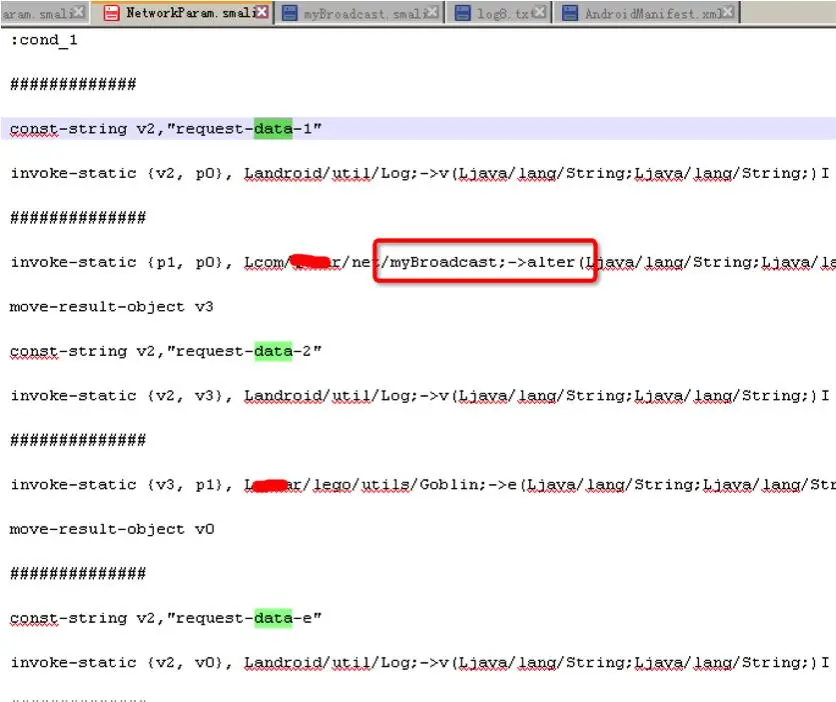Close the myBroadcast.smali tab

pos(433,12)
